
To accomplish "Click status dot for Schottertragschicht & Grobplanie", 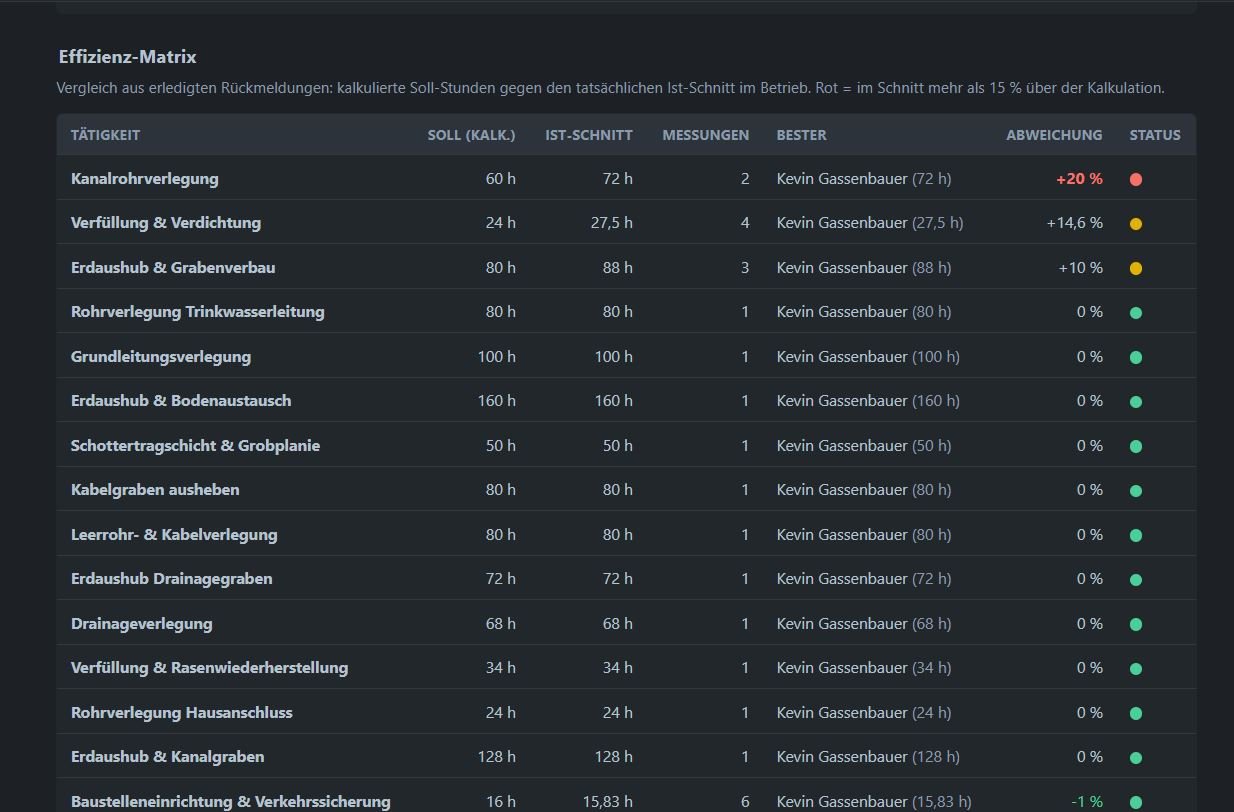I will pyautogui.click(x=1136, y=446).
